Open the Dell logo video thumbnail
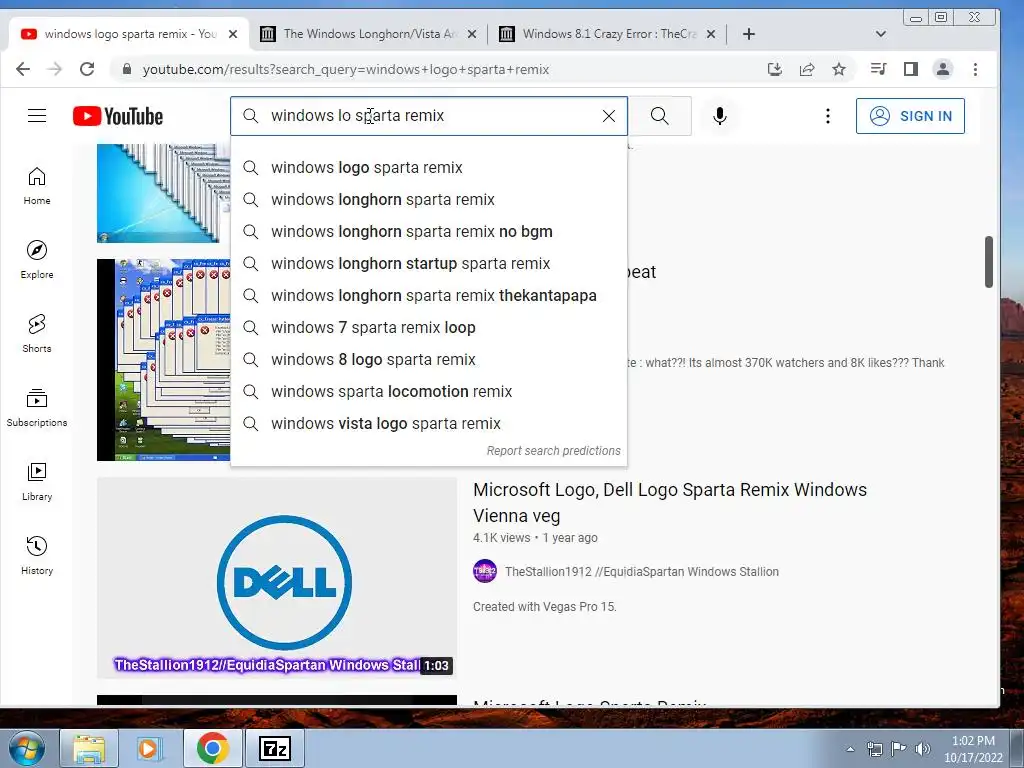This screenshot has height=768, width=1024. (277, 577)
